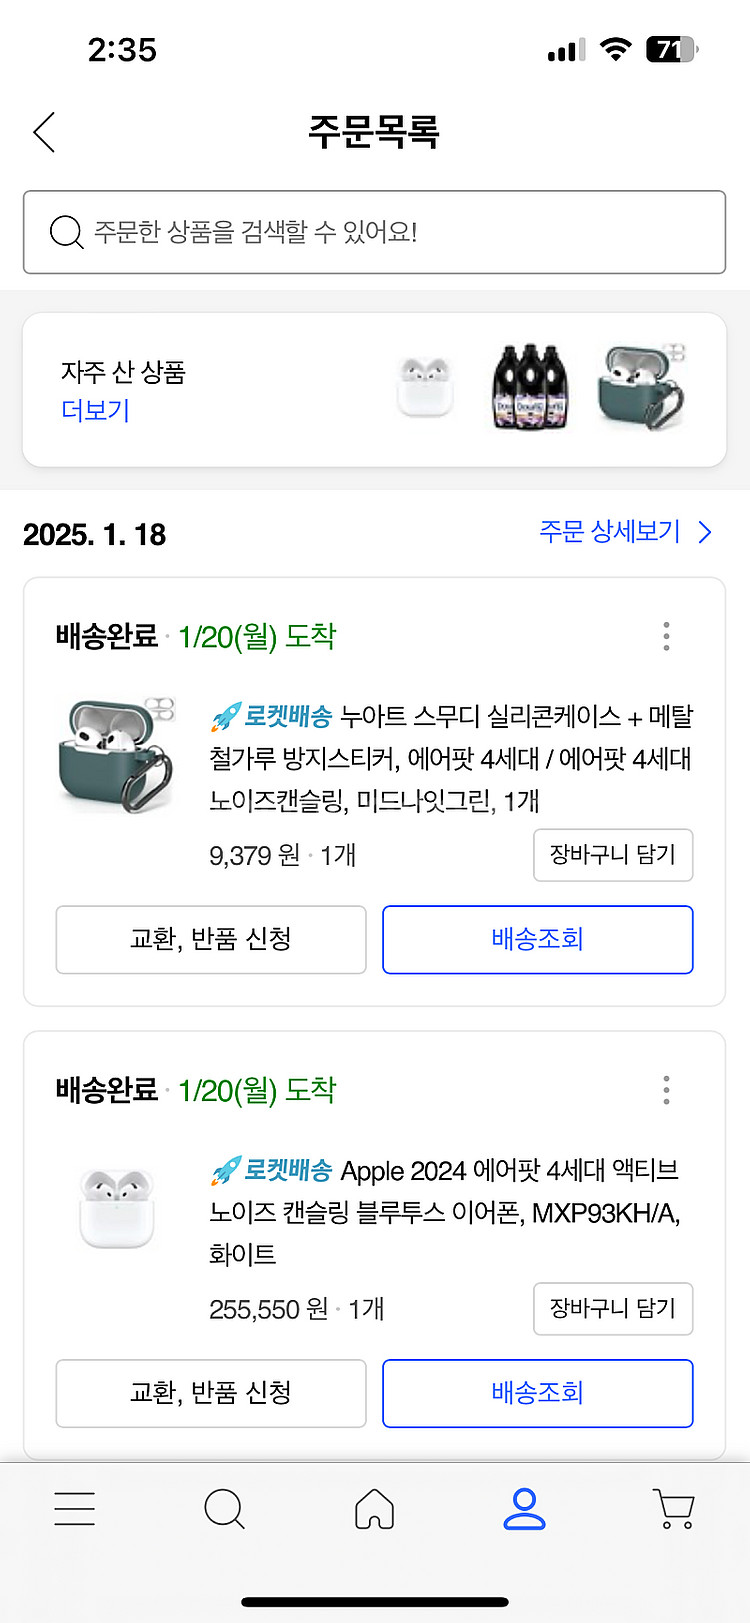This screenshot has height=1623, width=750.
Task: Track delivery 배송조회 for silicone case
Action: (x=537, y=939)
